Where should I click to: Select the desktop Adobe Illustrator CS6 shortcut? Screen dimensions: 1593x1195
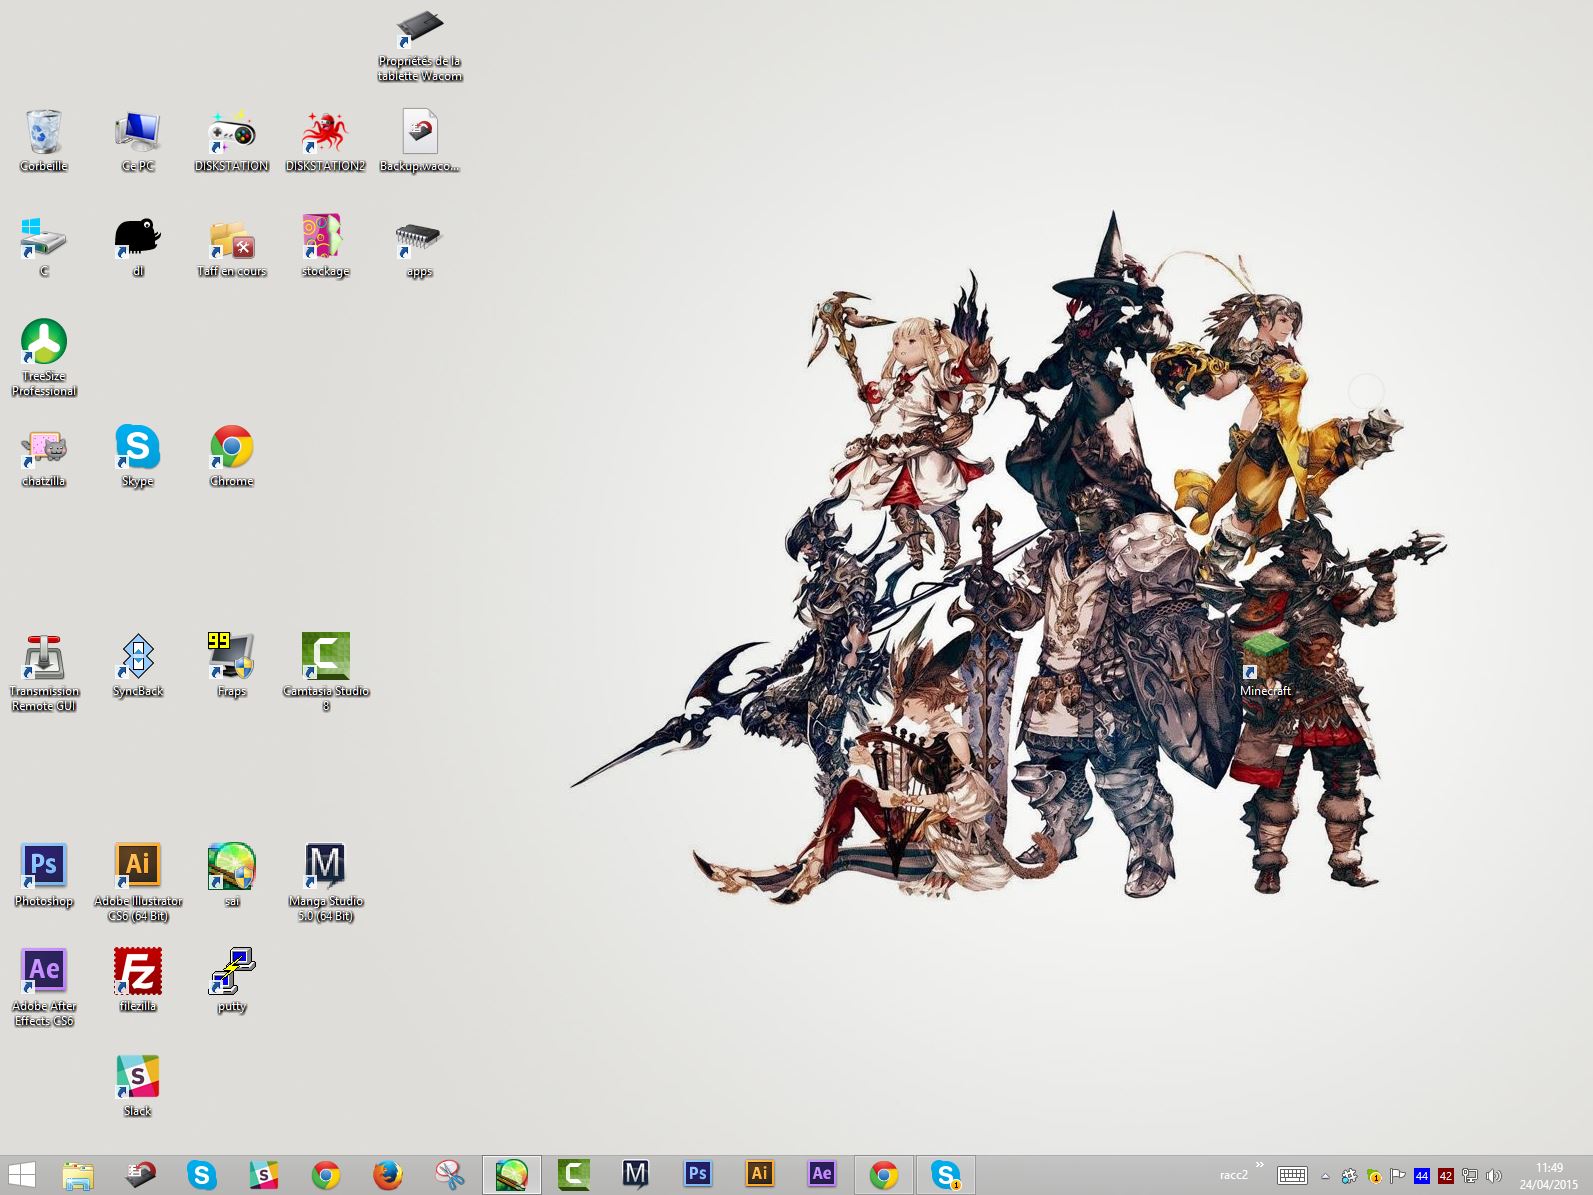(x=137, y=883)
